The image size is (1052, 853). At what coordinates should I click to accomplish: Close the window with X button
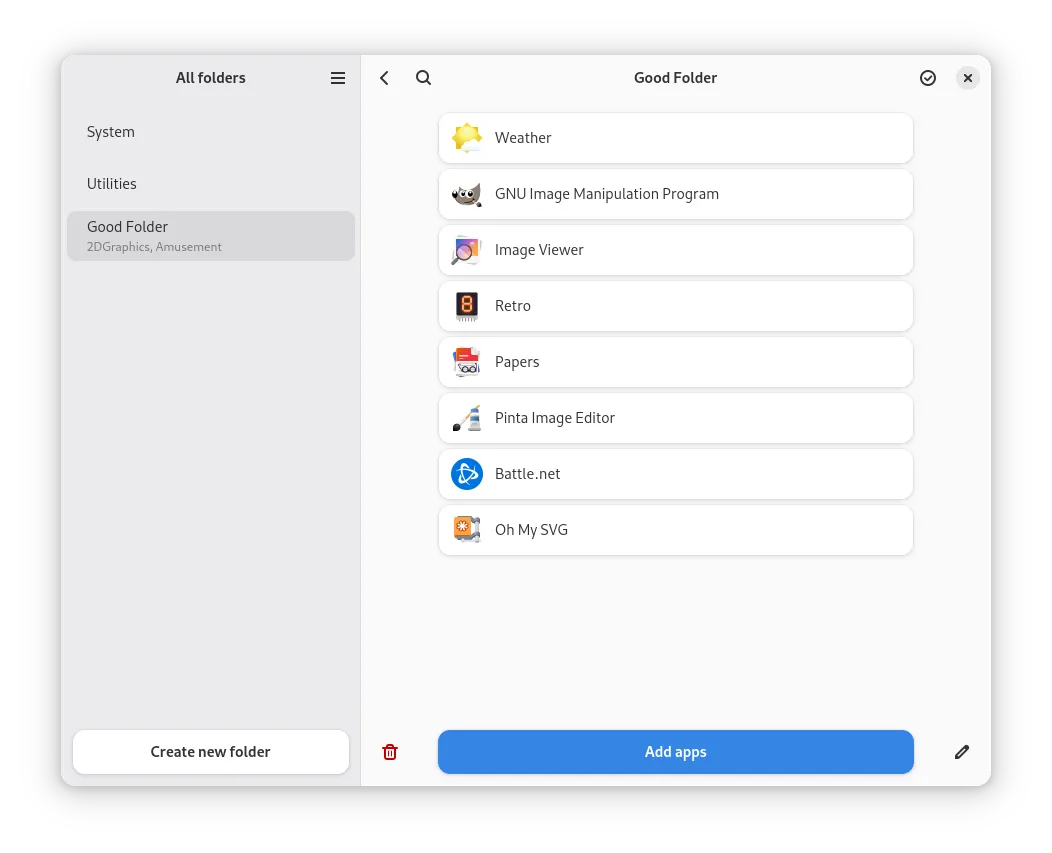tap(968, 78)
